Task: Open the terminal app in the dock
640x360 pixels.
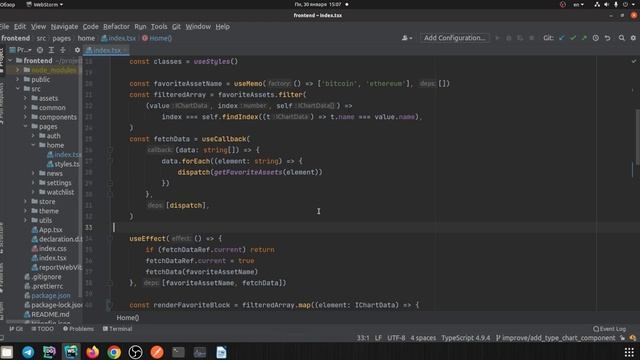Action: coord(178,352)
